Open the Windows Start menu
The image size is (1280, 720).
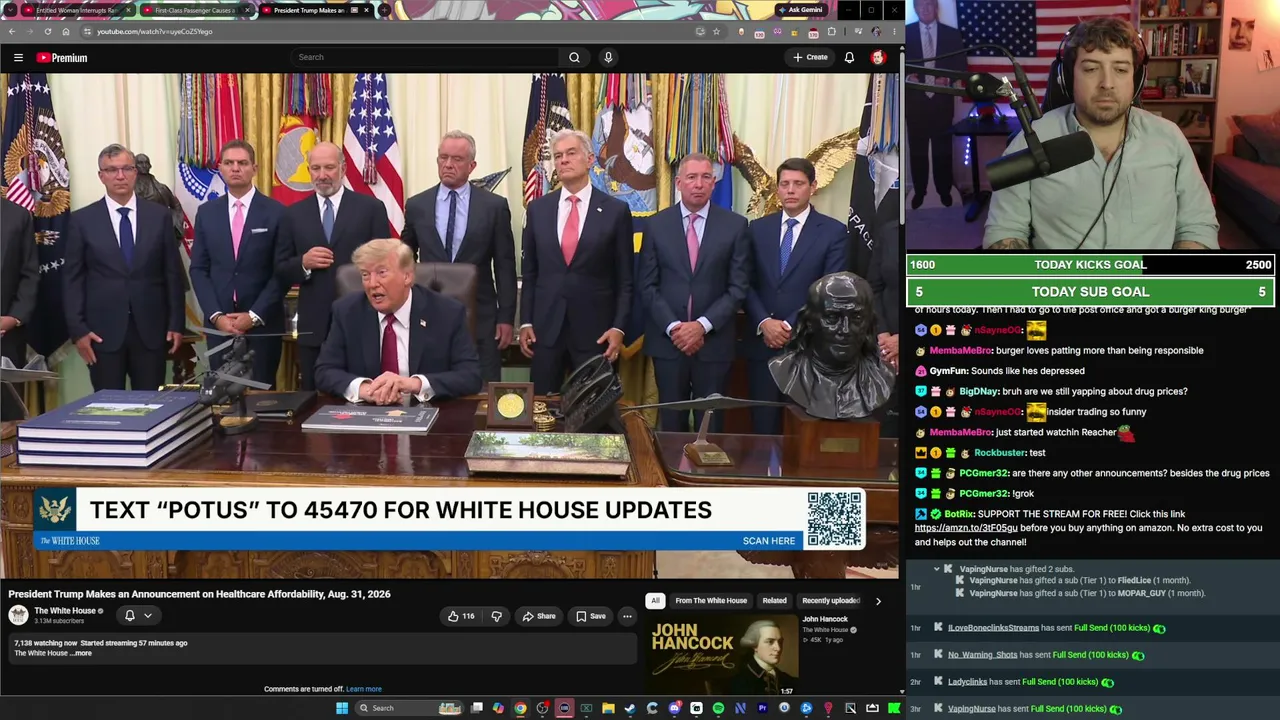[342, 708]
